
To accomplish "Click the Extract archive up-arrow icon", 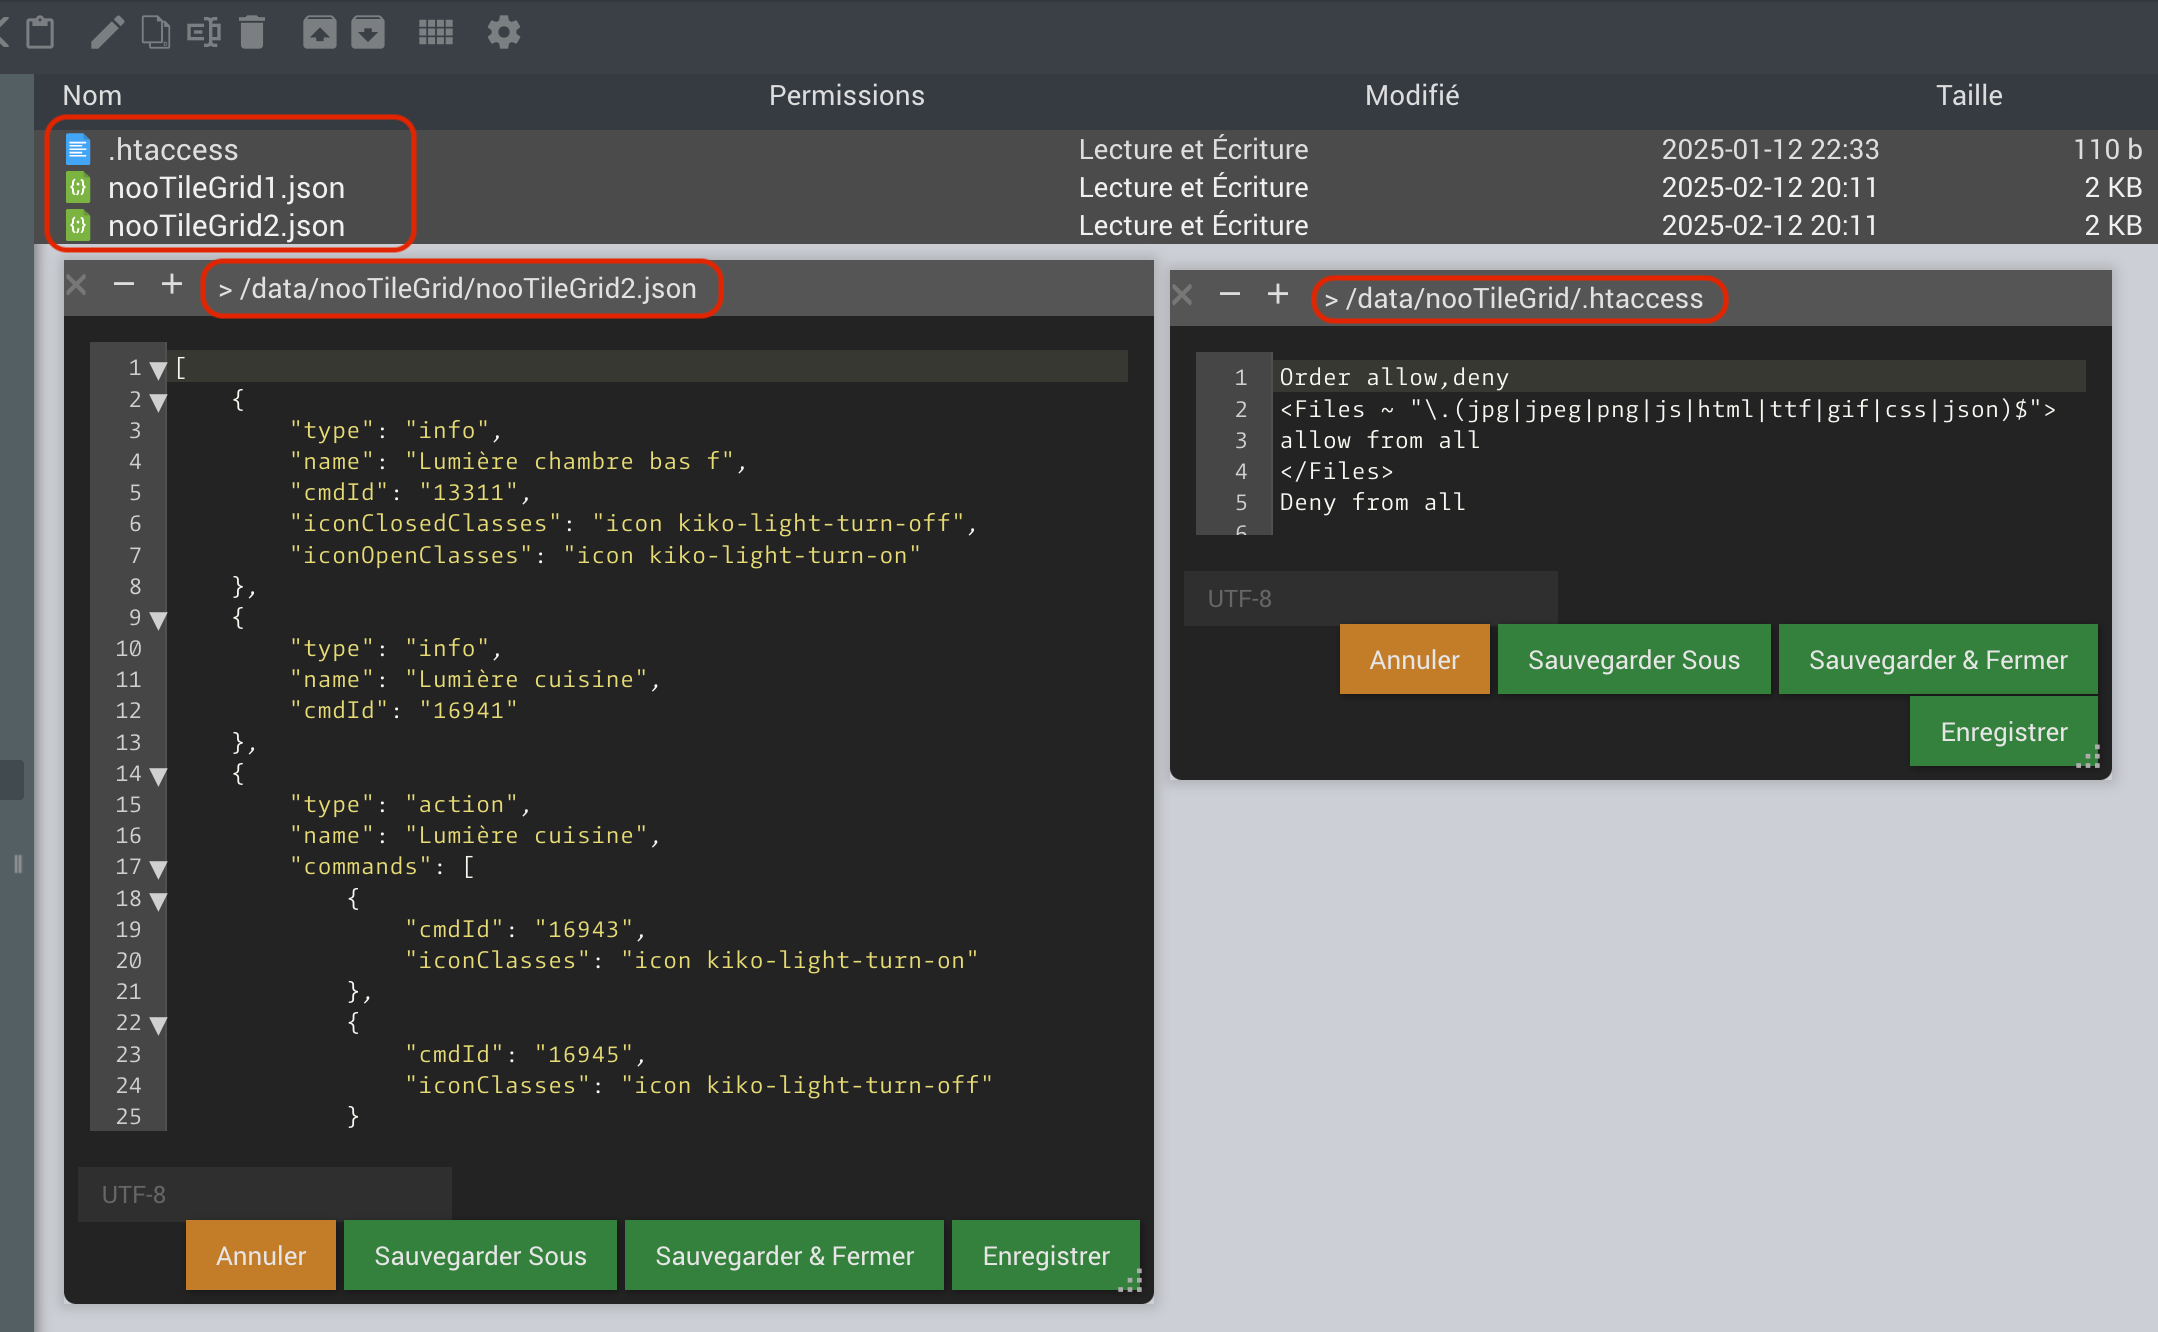I will click(320, 32).
